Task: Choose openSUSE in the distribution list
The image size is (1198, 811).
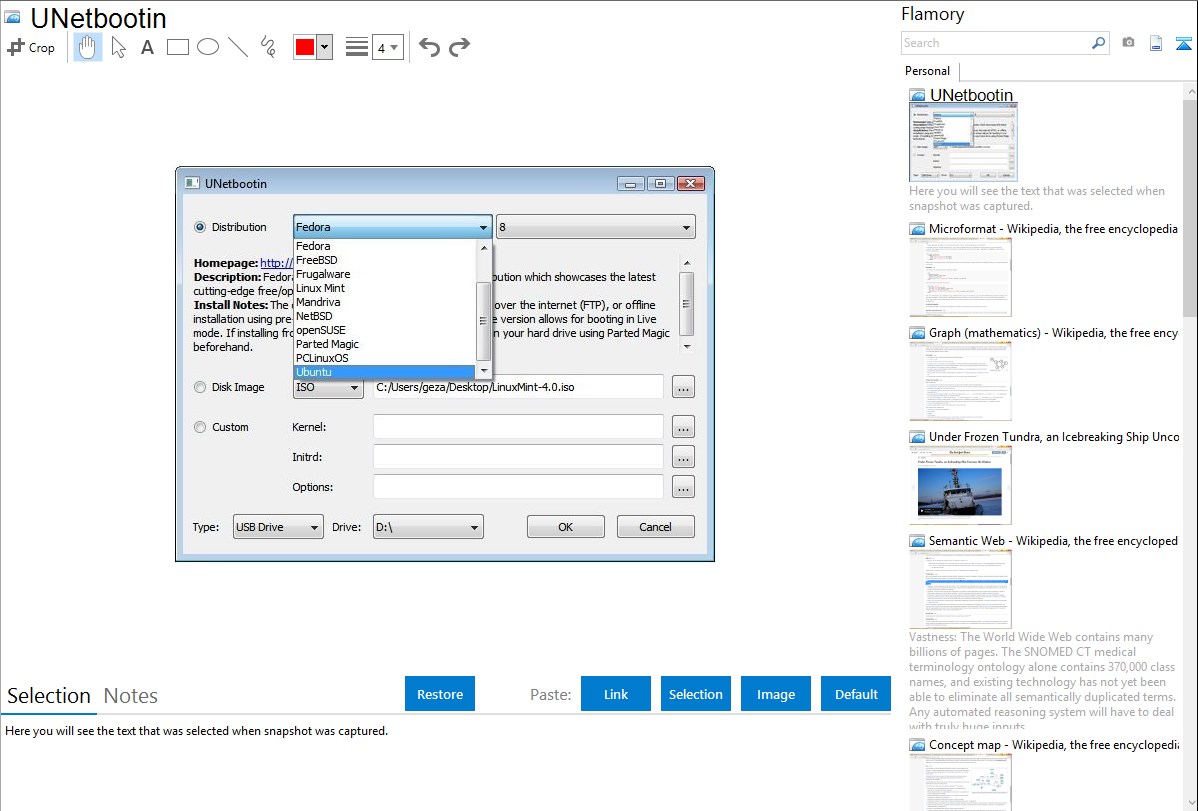Action: click(385, 330)
